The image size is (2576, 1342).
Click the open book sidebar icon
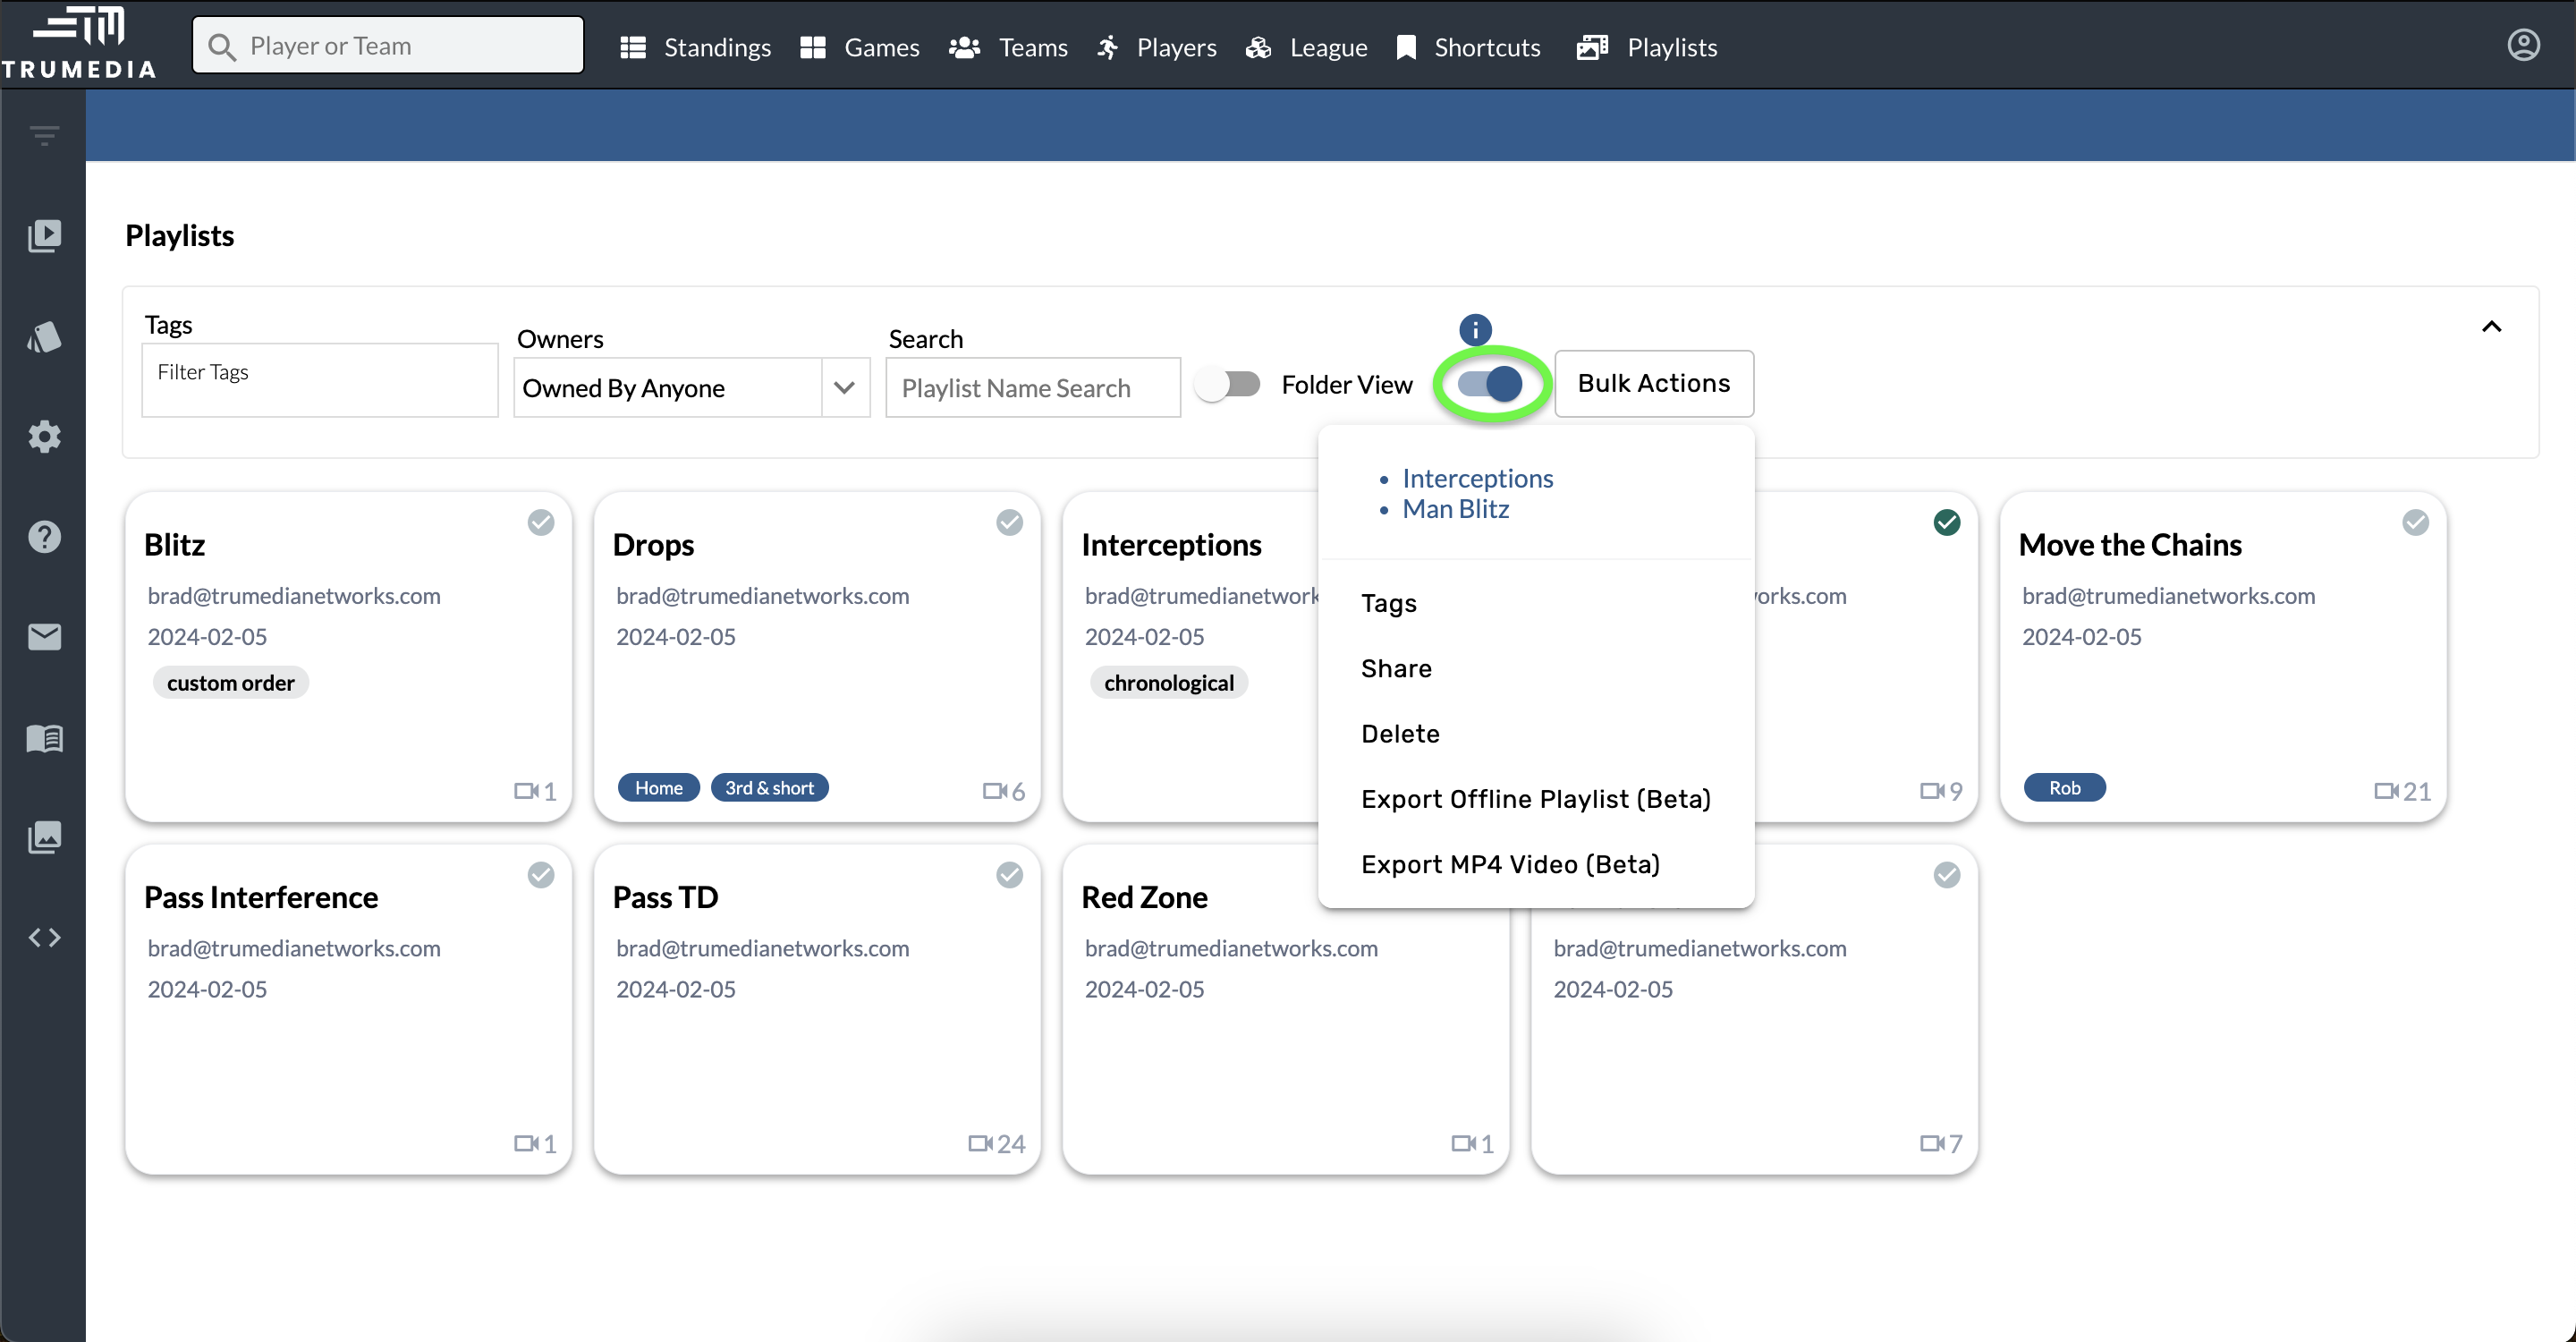(x=44, y=738)
